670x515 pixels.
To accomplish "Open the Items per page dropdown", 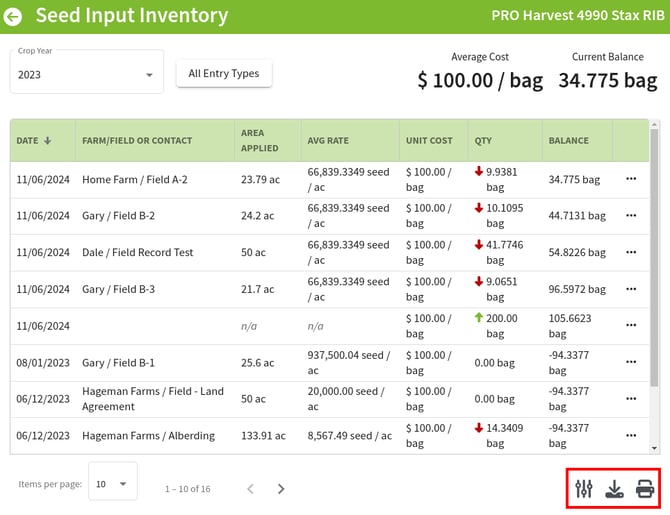I will [x=112, y=483].
